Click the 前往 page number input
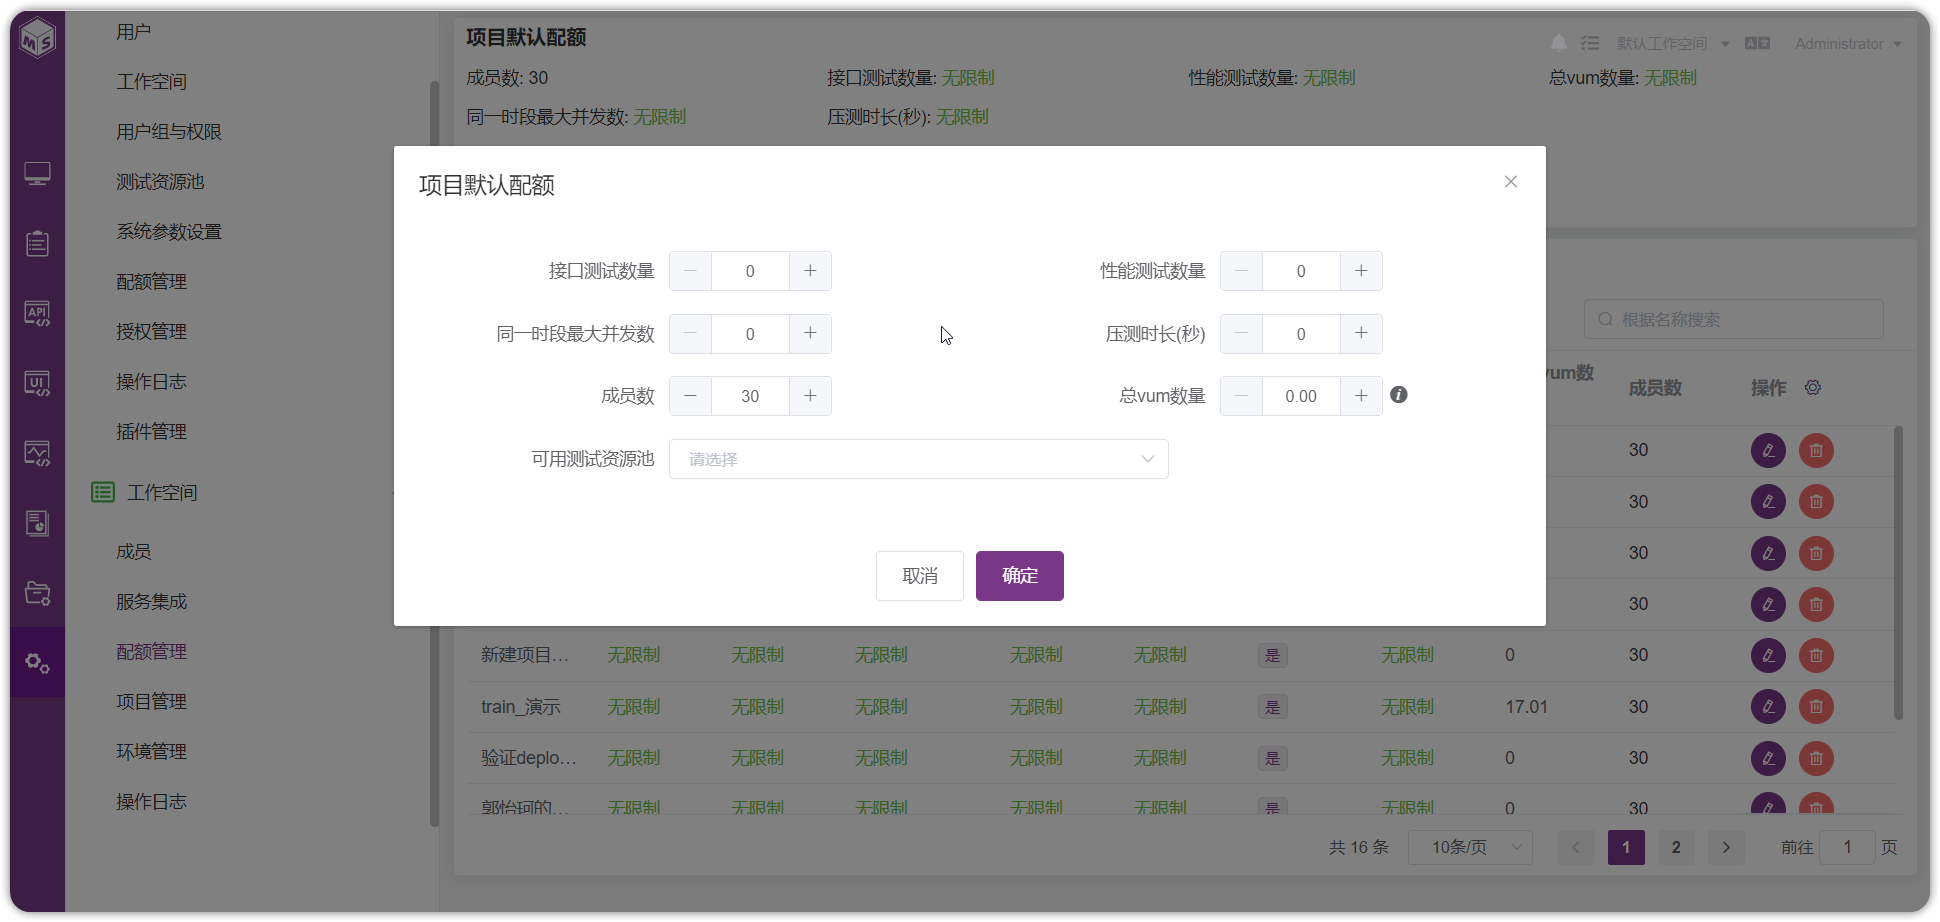Viewport: 1940px width, 922px height. pos(1847,847)
